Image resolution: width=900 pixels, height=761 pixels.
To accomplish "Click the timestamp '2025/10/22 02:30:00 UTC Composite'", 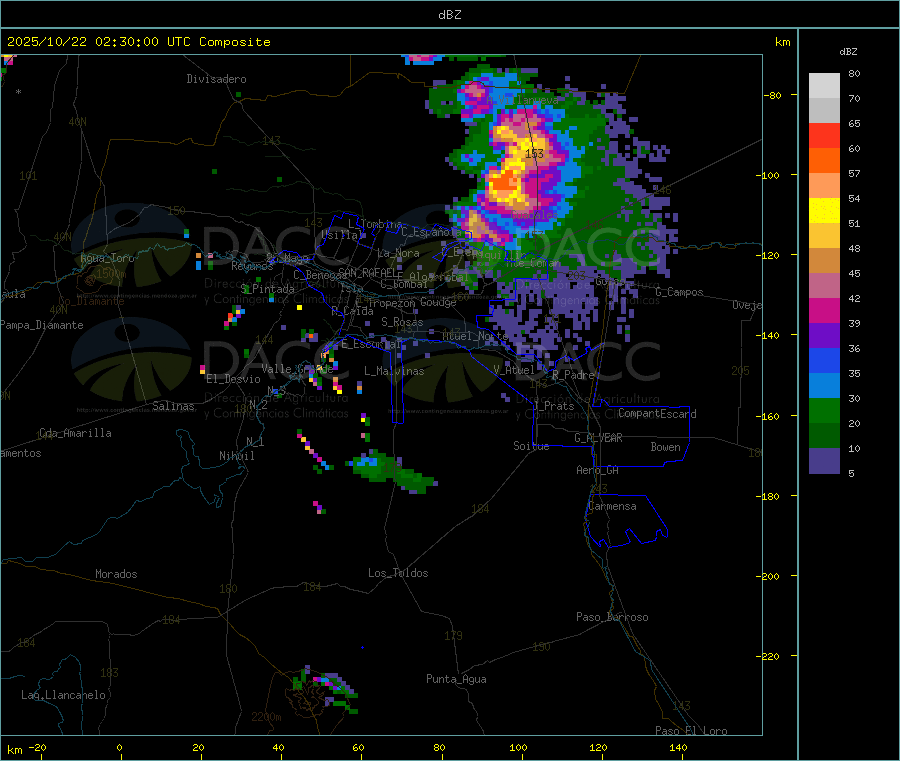I will 138,42.
